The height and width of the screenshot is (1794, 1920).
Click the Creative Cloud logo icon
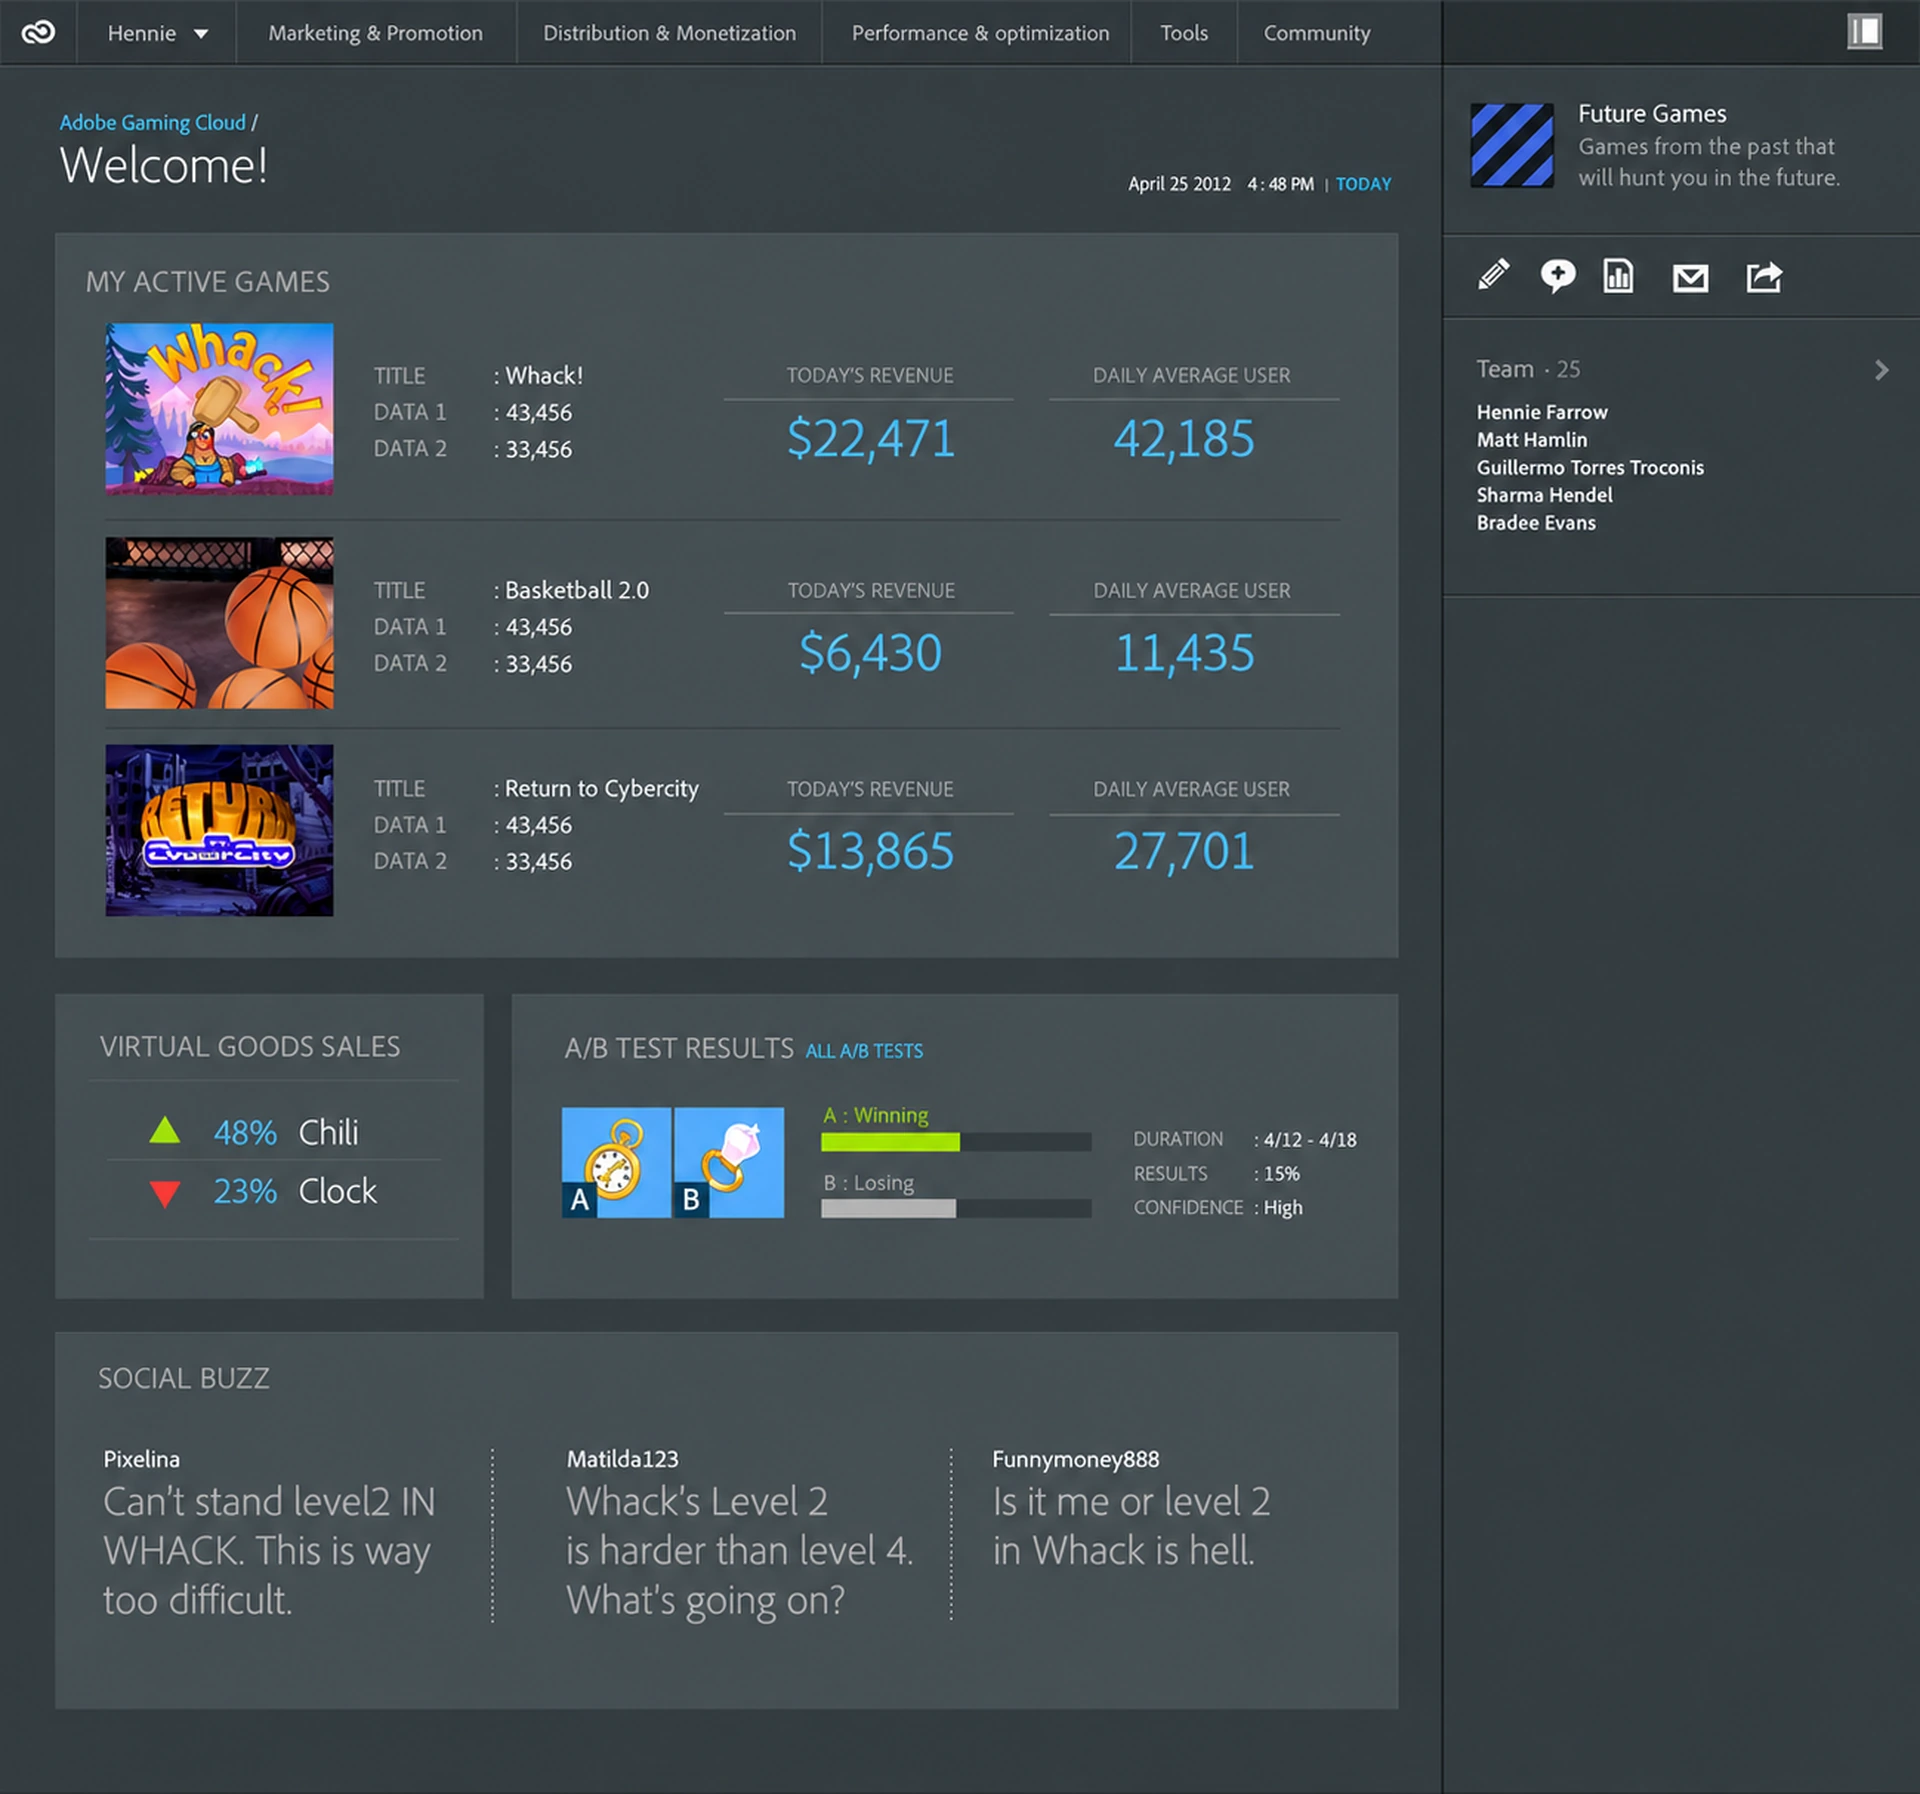38,33
